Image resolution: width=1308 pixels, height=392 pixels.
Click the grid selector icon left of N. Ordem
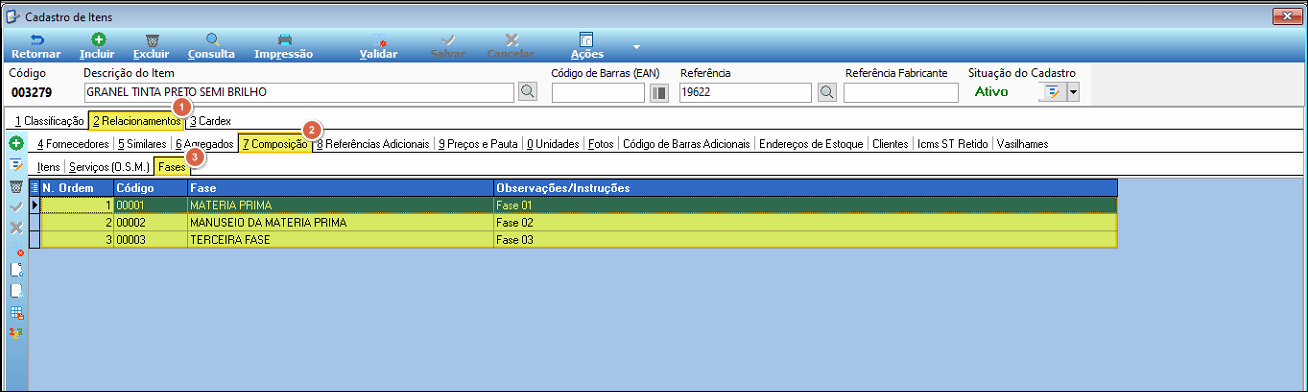(x=35, y=188)
